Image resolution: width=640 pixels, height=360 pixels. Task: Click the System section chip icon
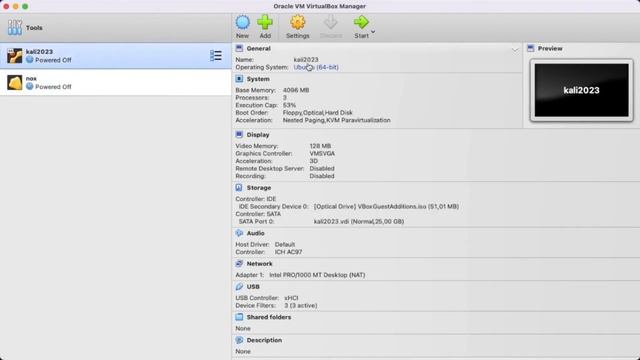[239, 79]
